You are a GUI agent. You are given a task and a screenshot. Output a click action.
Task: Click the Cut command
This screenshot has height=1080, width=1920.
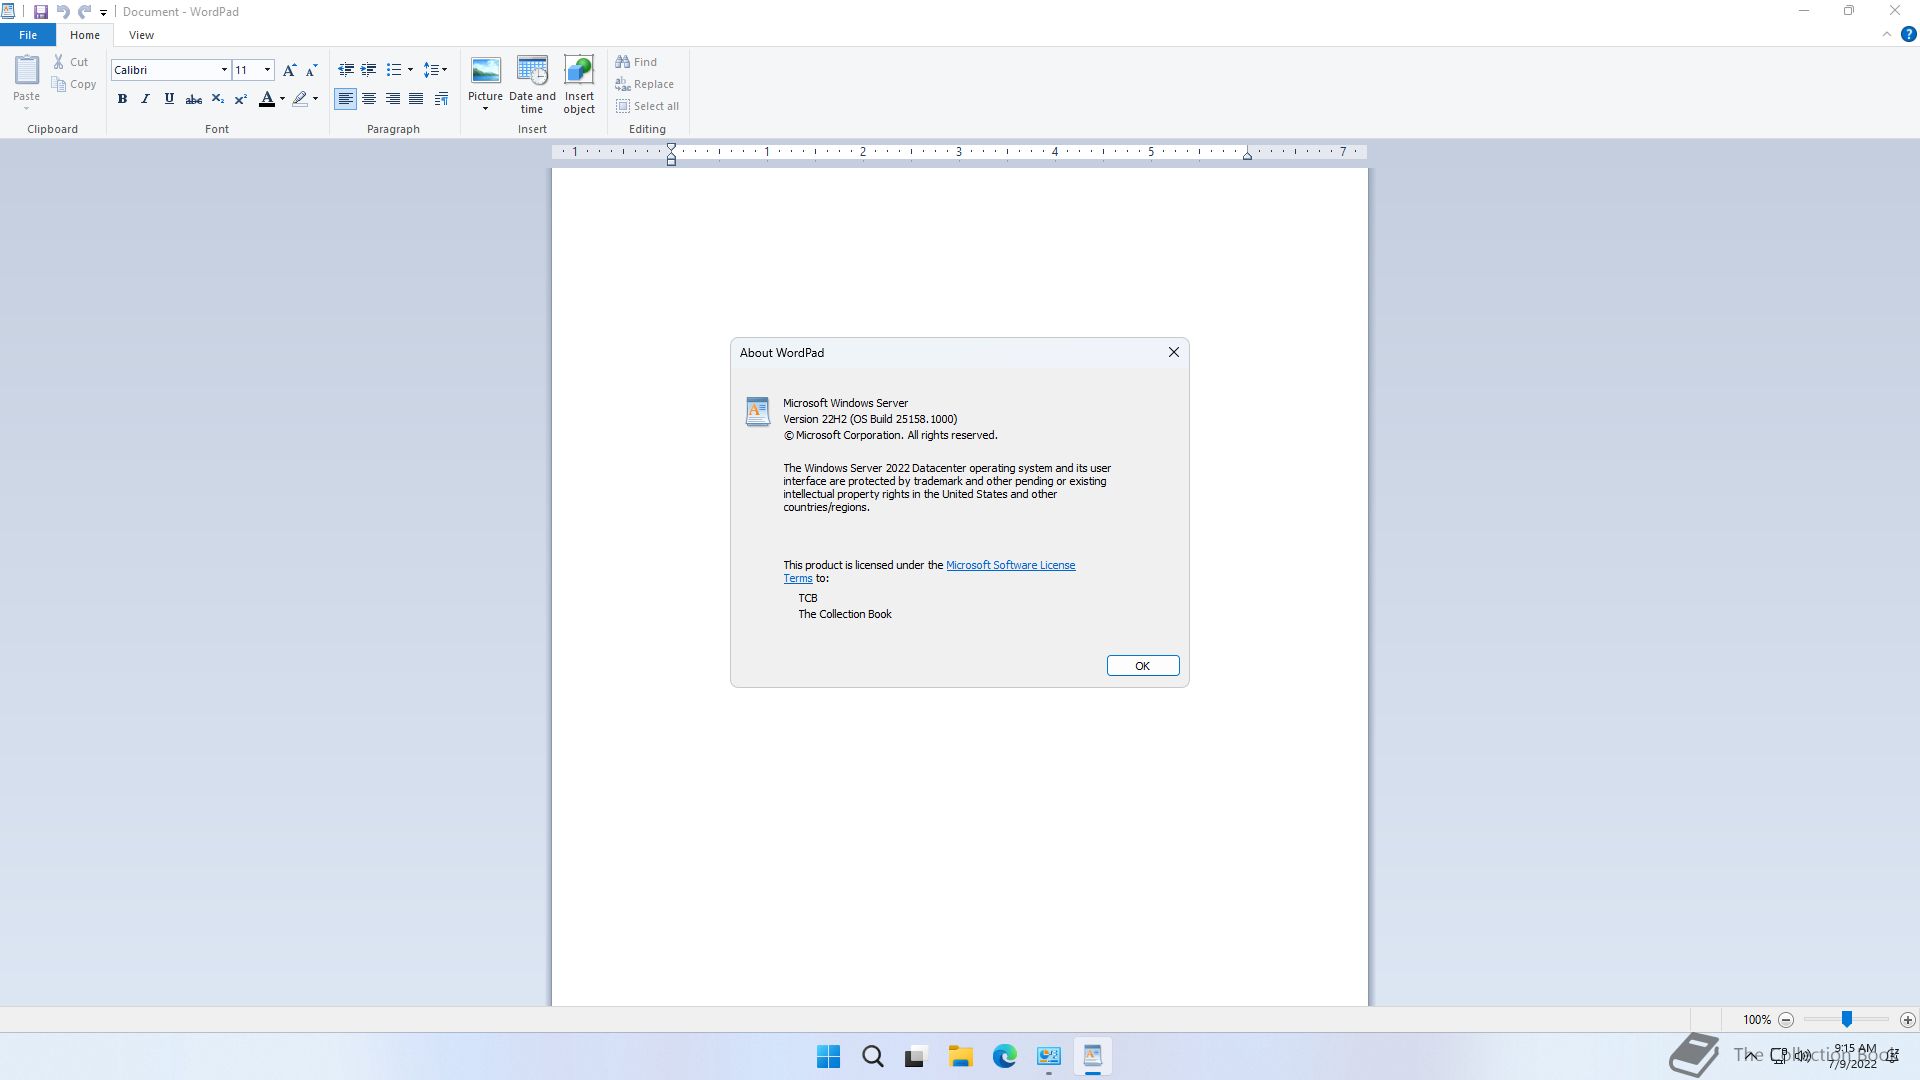click(x=71, y=62)
